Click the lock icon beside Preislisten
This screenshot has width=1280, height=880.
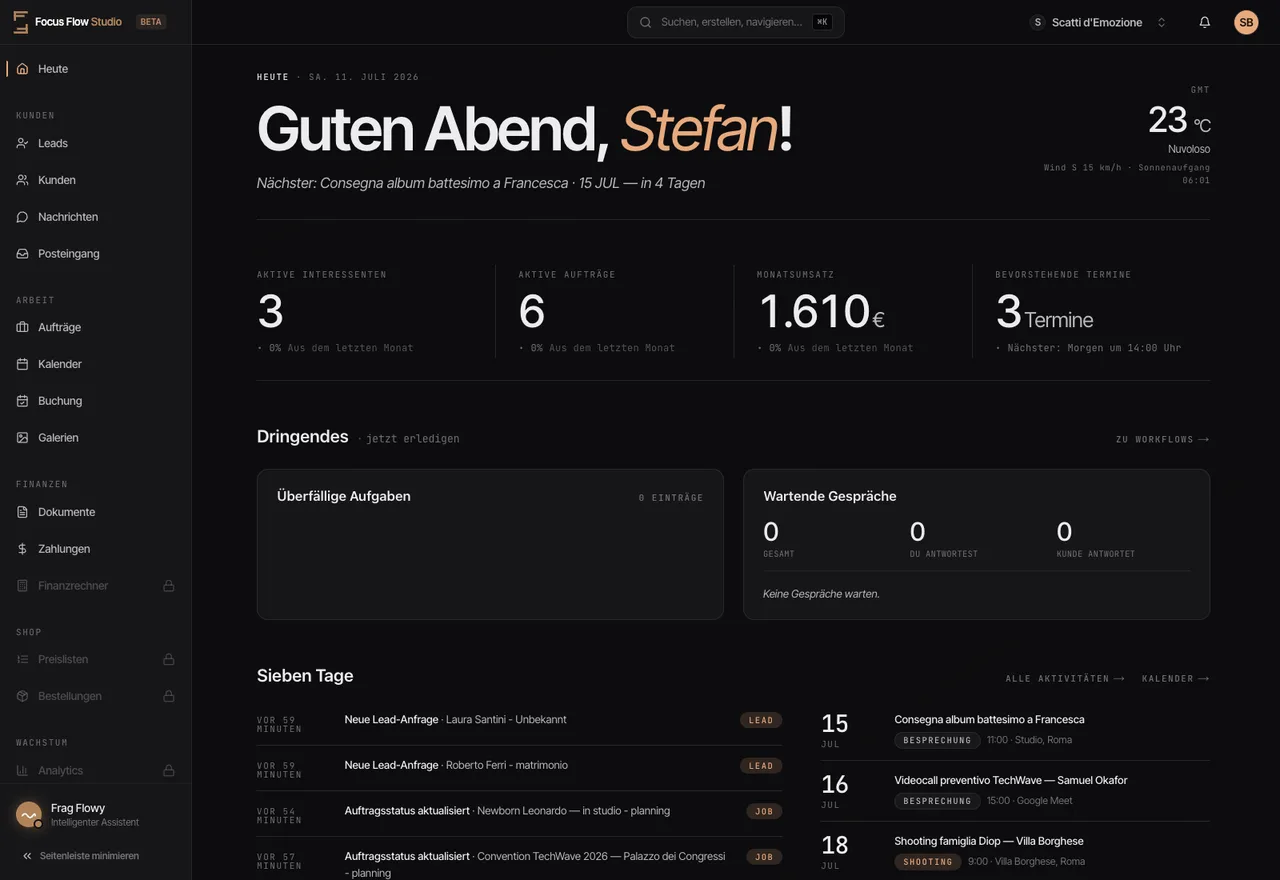click(169, 659)
